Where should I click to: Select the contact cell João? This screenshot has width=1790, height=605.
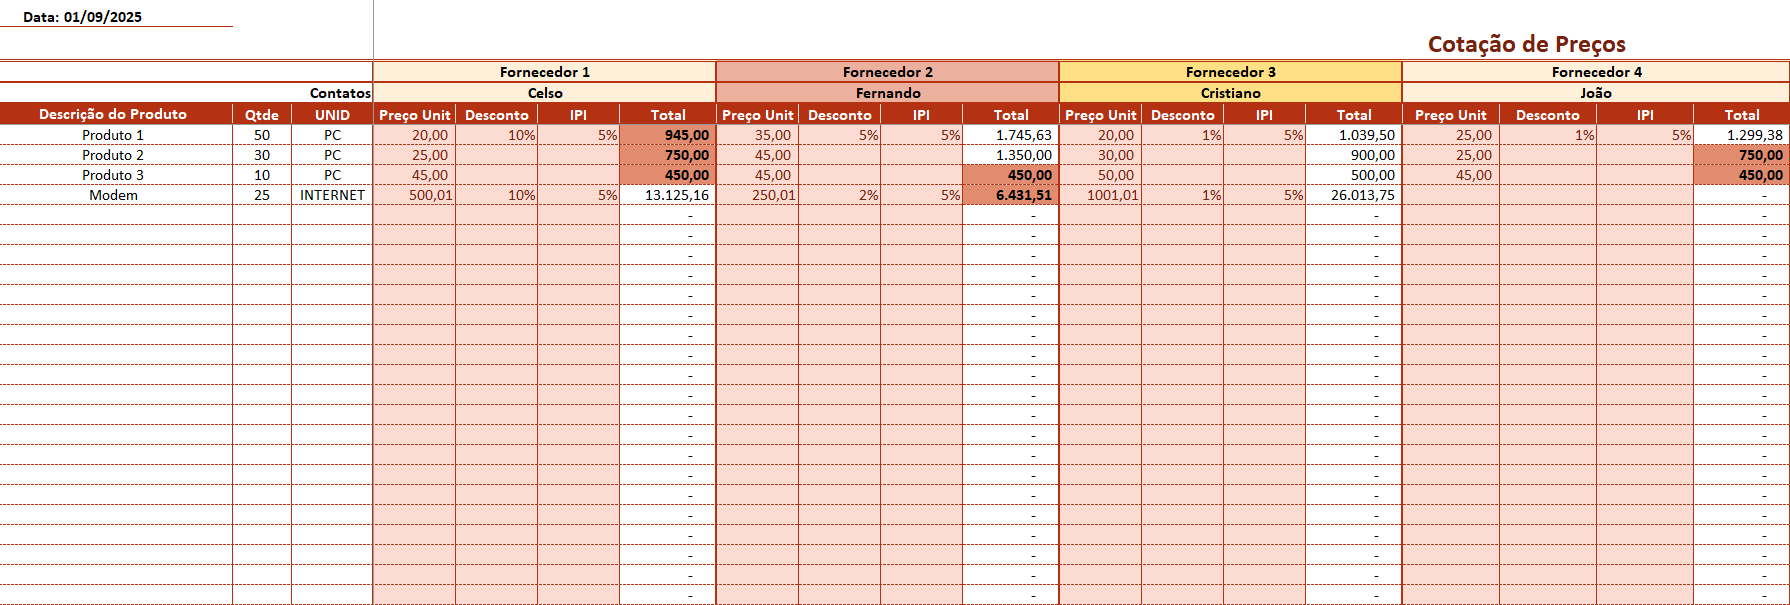point(1596,93)
